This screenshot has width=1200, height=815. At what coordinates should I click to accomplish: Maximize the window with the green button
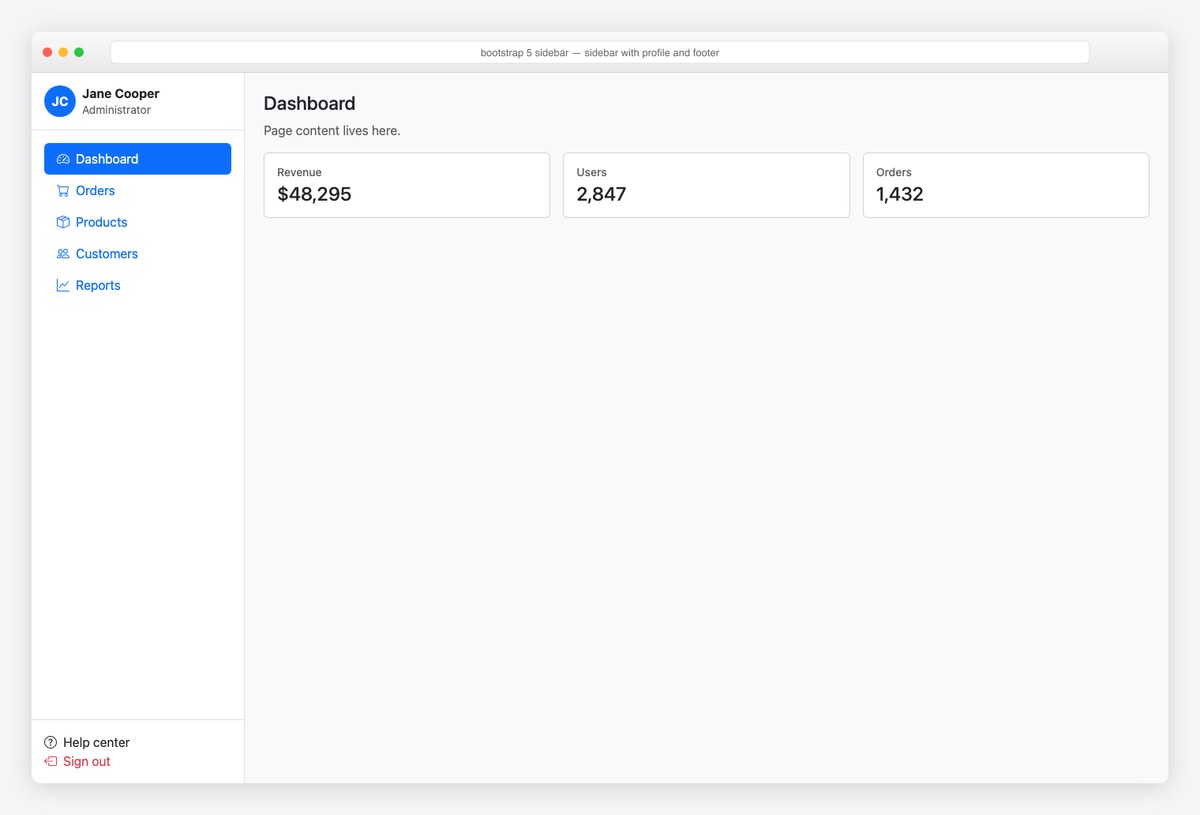click(x=79, y=52)
